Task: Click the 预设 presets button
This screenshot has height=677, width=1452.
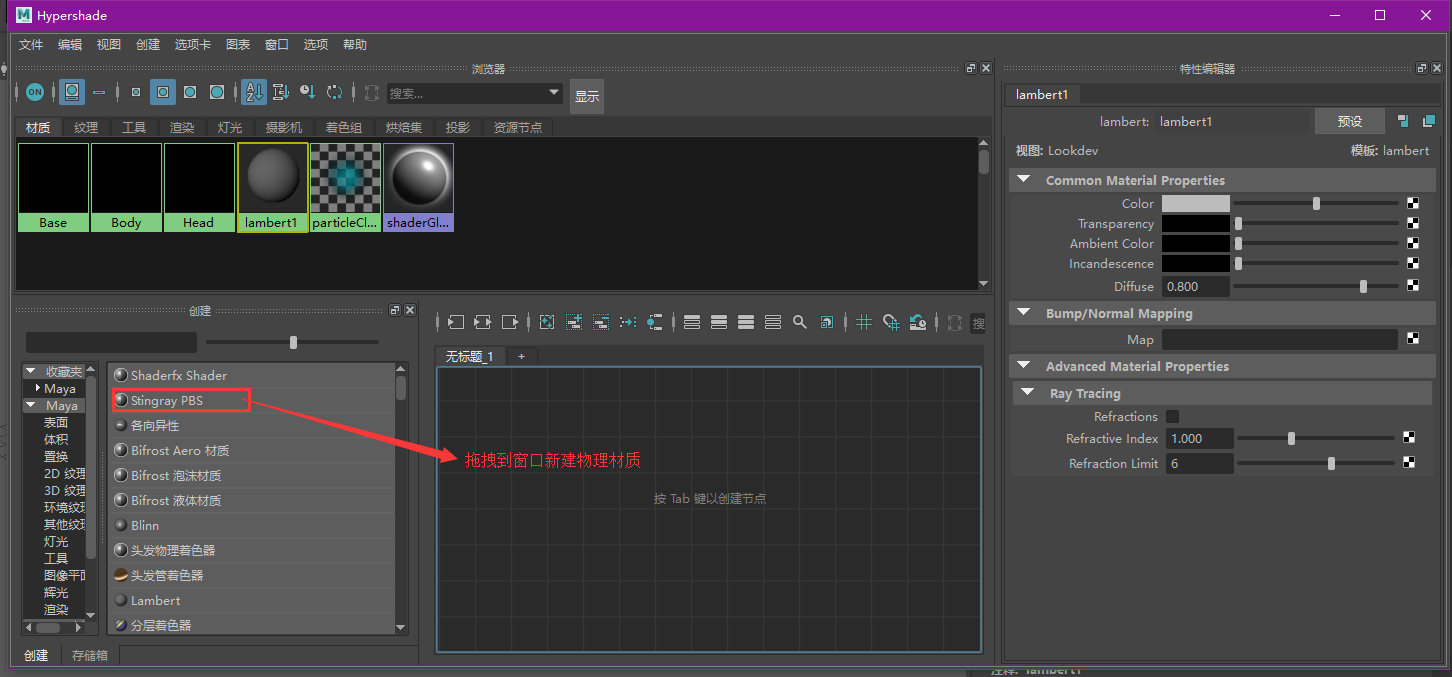Action: tap(1350, 121)
